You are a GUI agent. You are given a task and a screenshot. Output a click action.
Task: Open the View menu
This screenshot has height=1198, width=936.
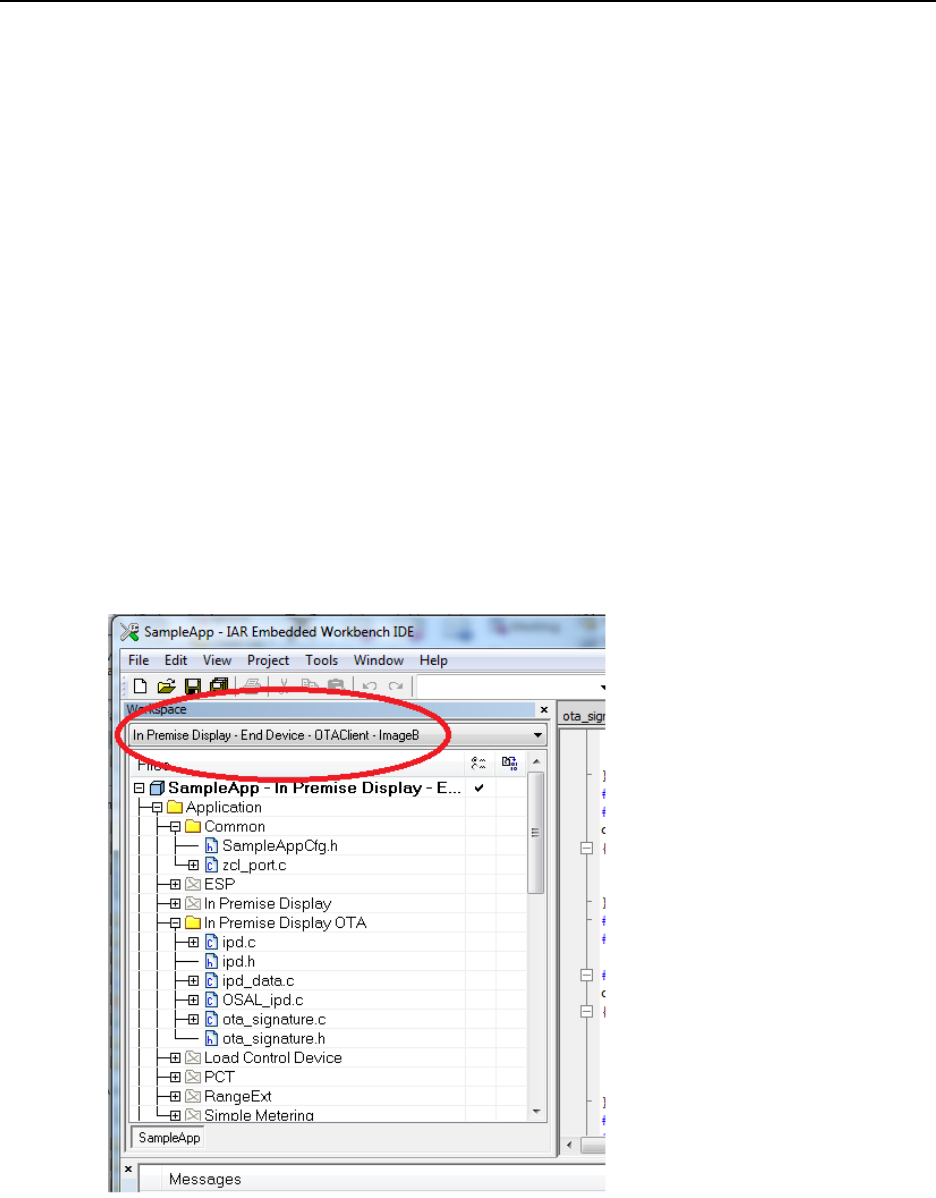click(217, 660)
